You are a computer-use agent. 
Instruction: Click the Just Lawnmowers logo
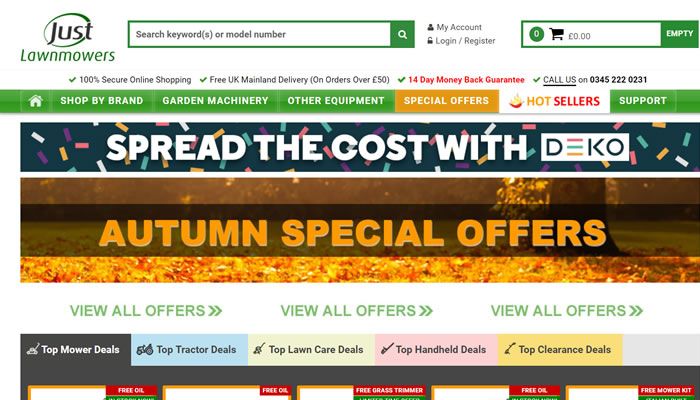click(x=68, y=37)
